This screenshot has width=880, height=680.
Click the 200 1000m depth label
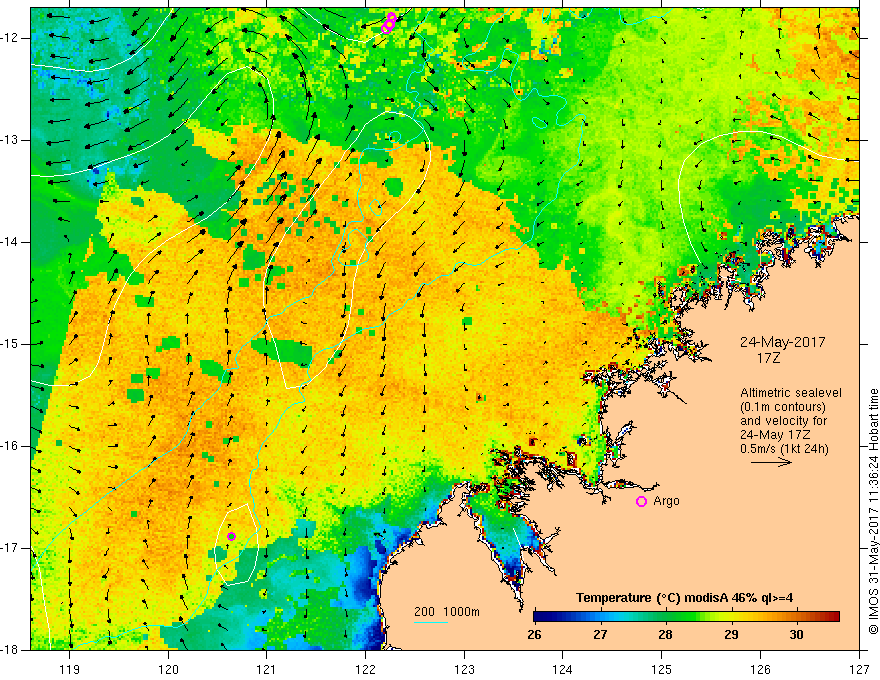447,612
